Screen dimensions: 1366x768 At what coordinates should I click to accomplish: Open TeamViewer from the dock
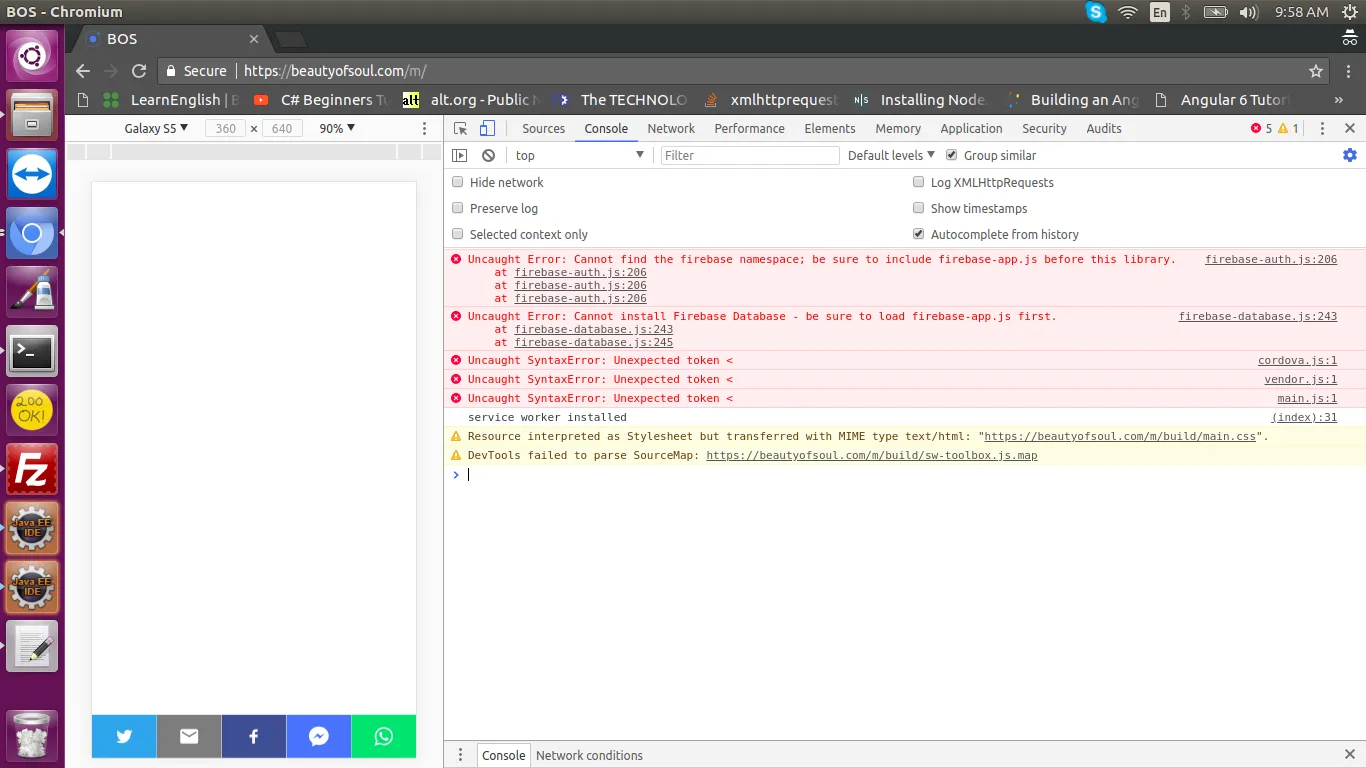click(x=32, y=175)
